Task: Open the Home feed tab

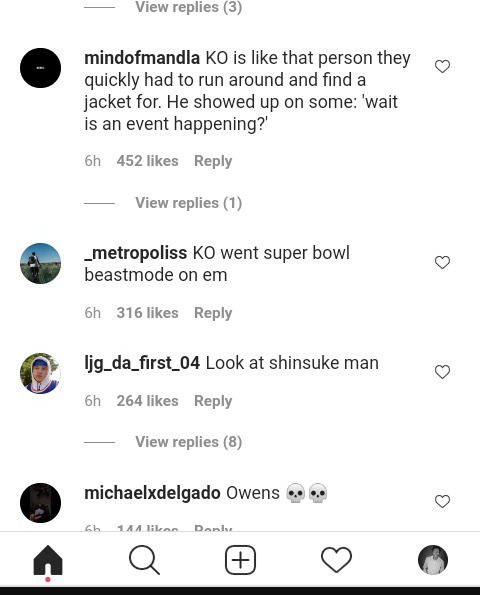Action: coord(48,560)
